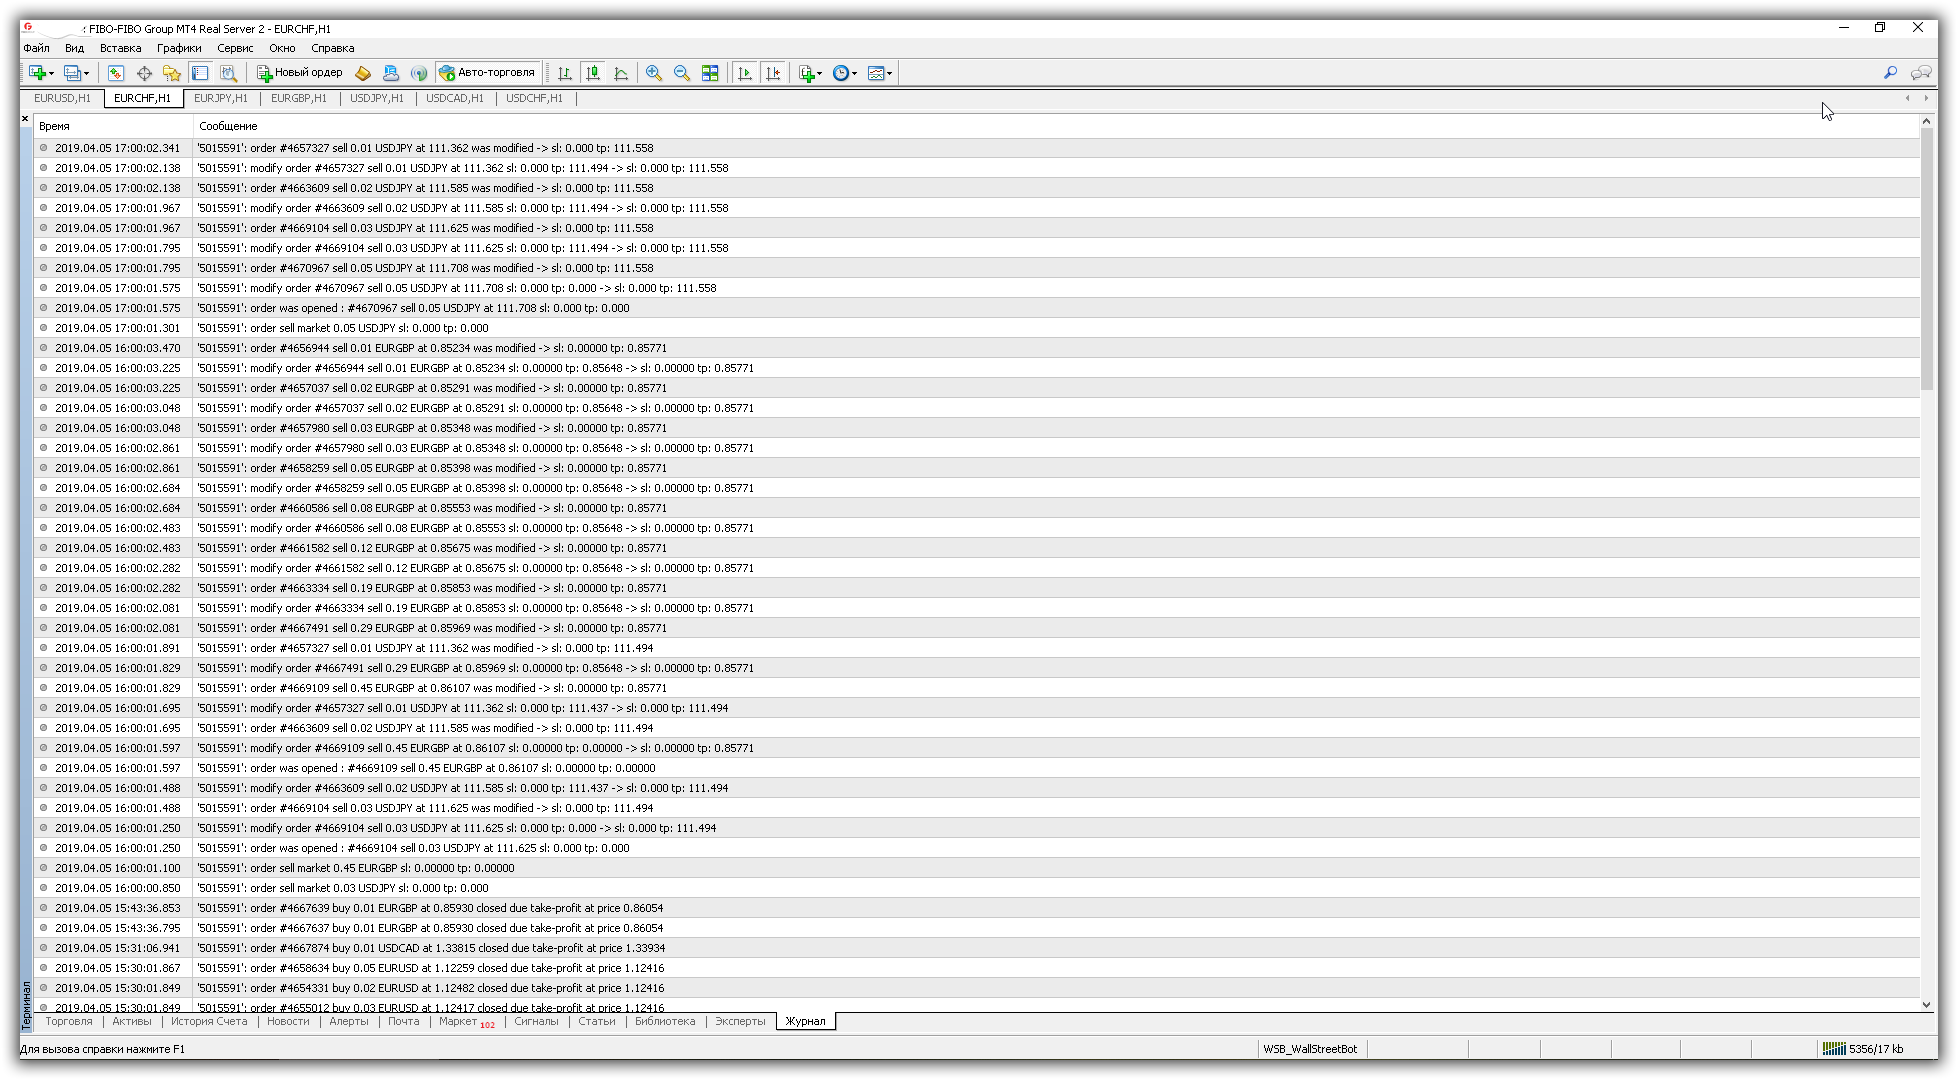Open the Navigator star-folder icon

172,73
